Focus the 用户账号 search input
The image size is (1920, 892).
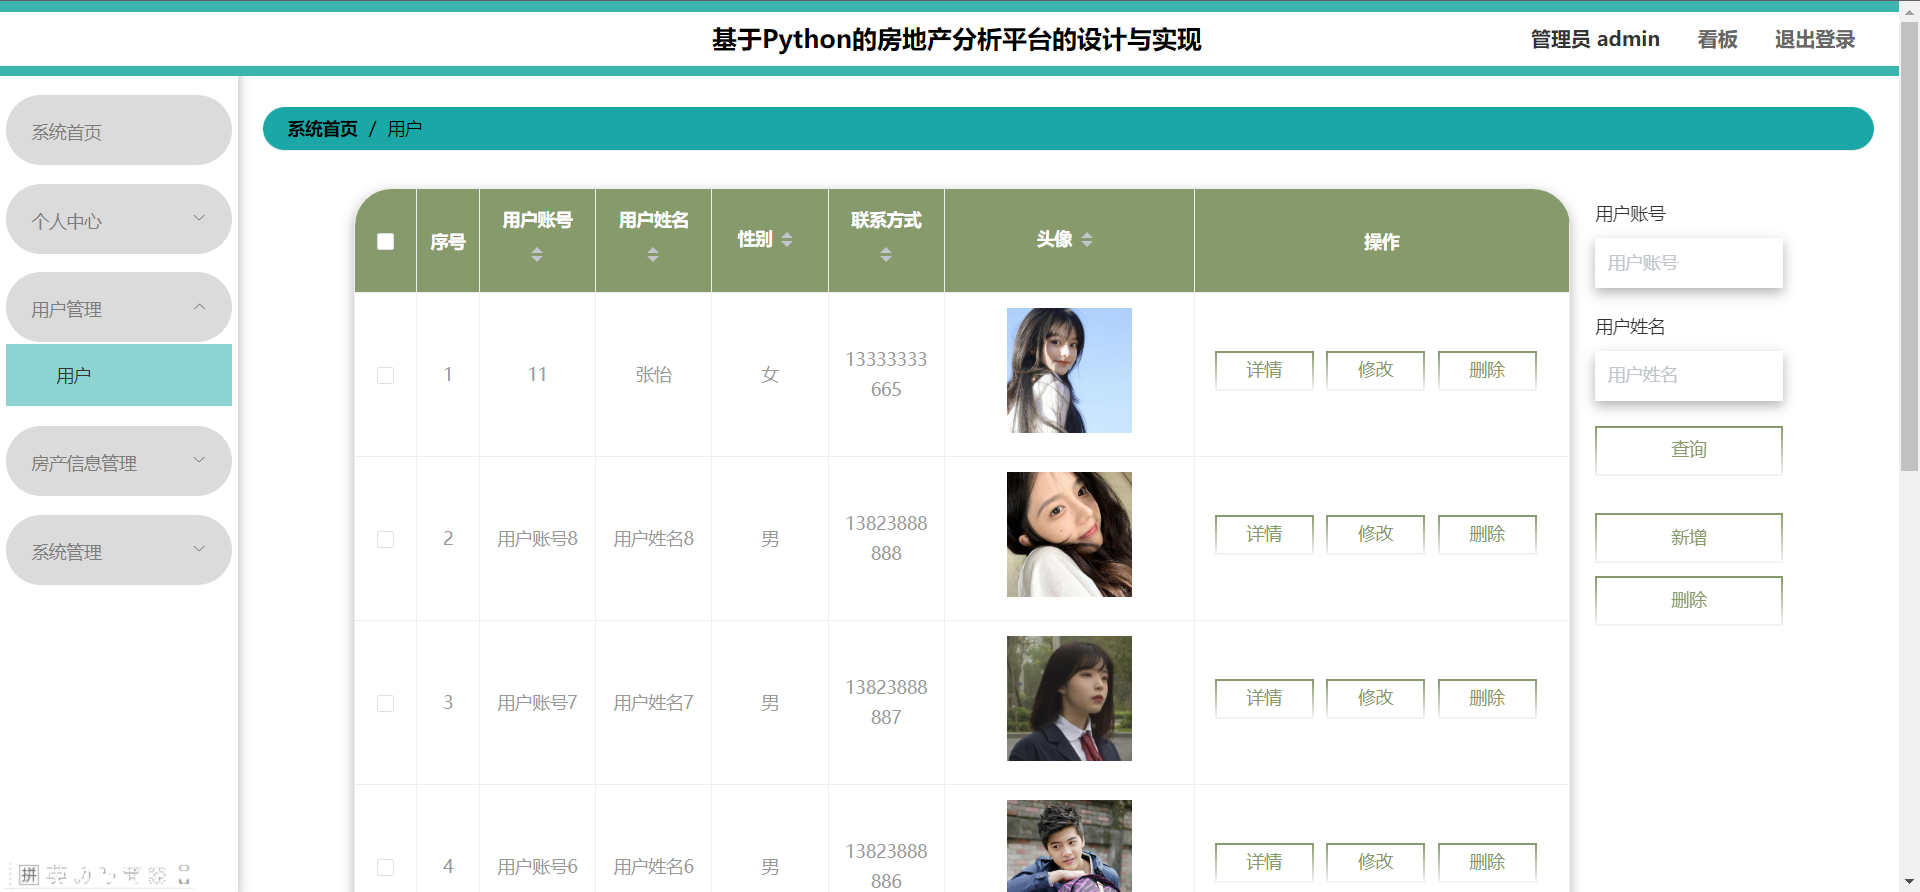(x=1688, y=263)
